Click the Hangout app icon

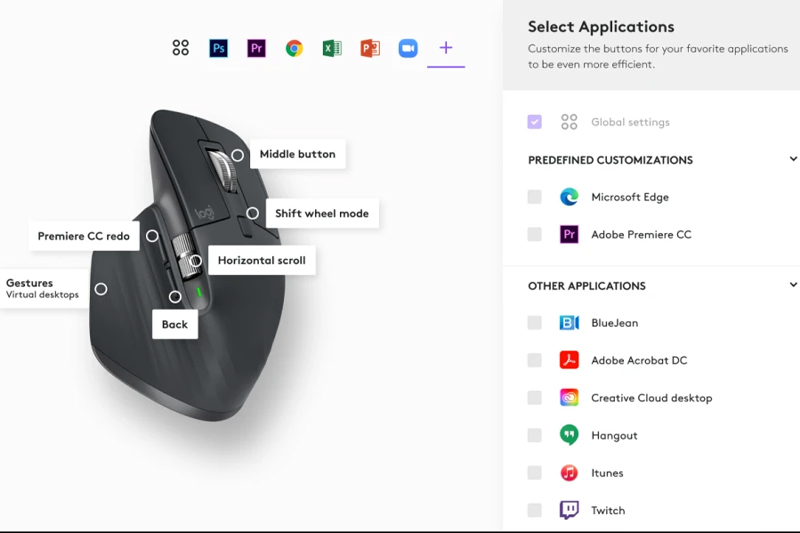tap(569, 435)
